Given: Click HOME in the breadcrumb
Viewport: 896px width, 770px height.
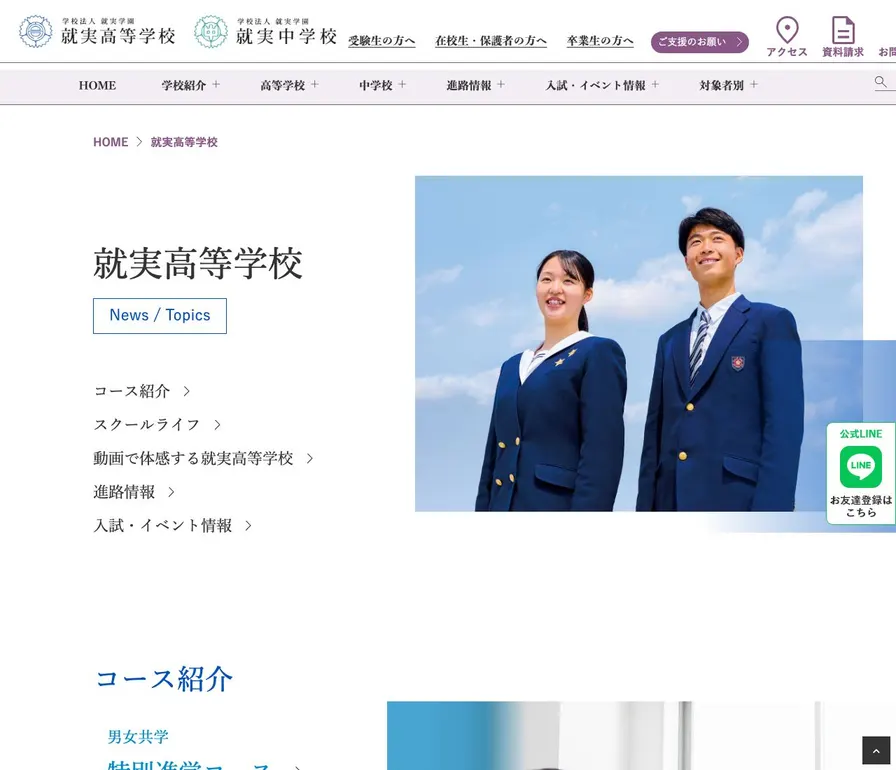Looking at the screenshot, I should tap(111, 142).
